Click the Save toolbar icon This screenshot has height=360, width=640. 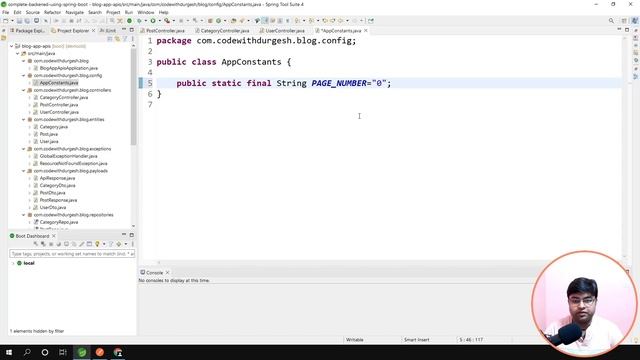pos(19,21)
